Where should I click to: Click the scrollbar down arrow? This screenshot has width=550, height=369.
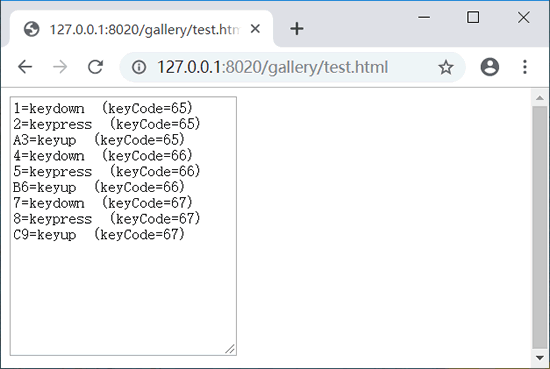(x=540, y=358)
